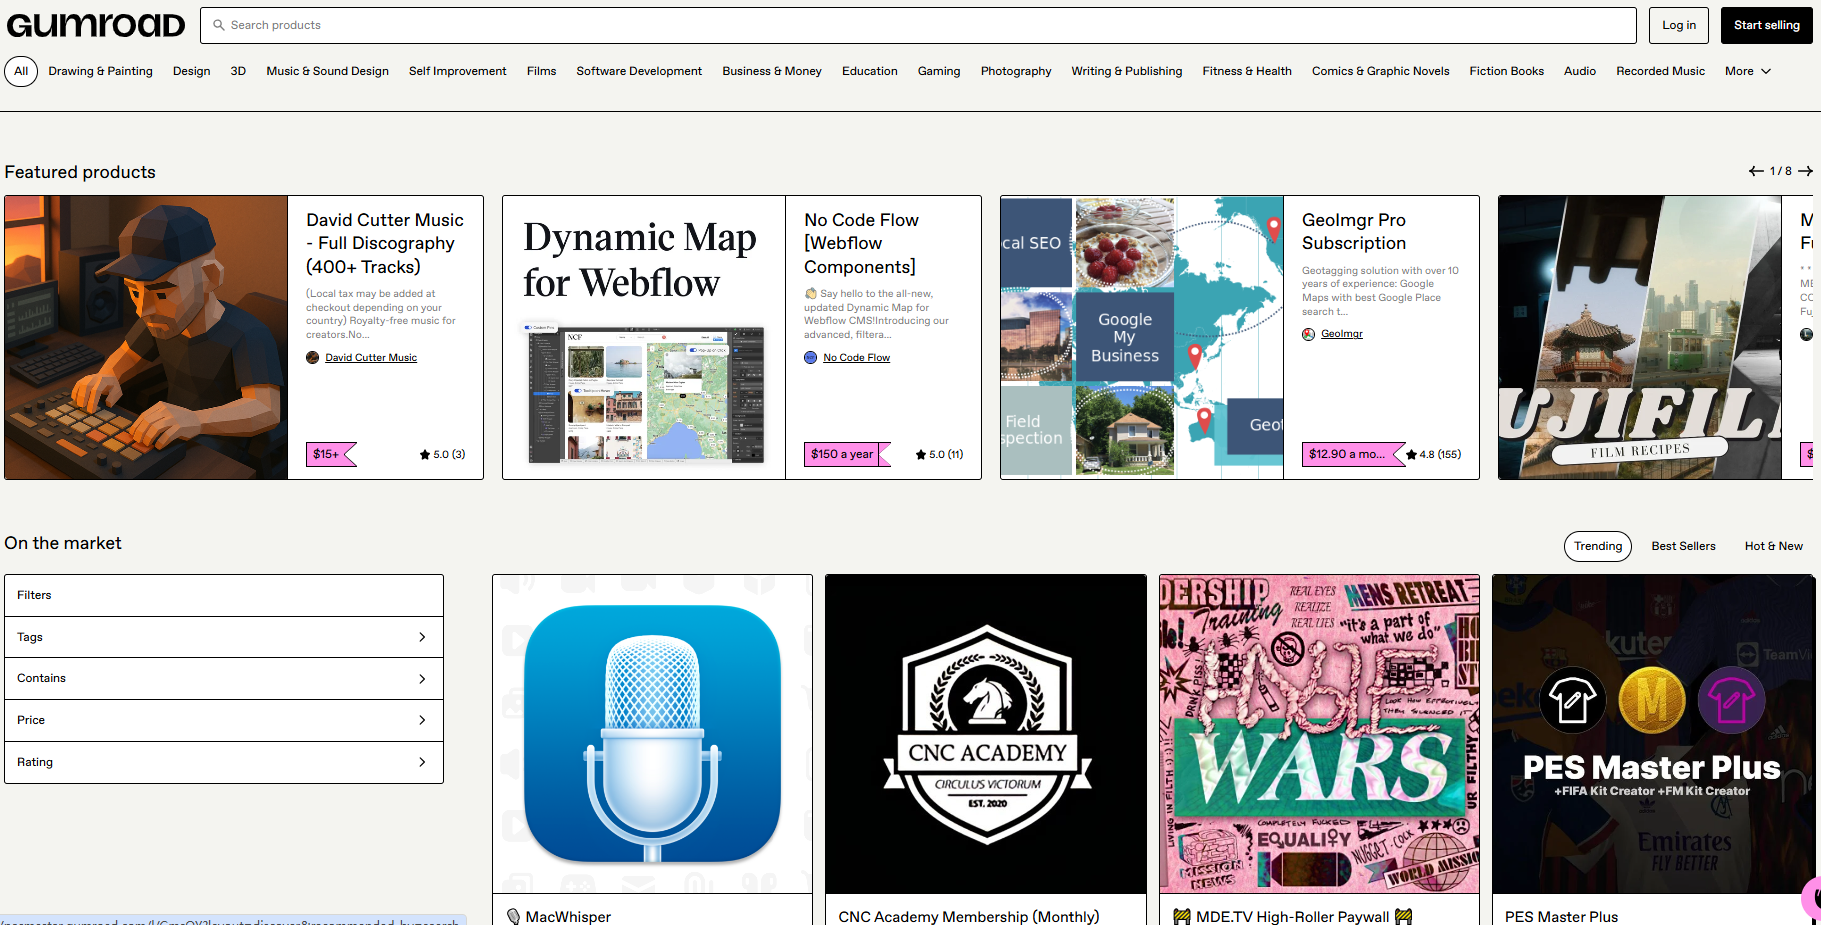
Task: Click GeoImgr seller avatar icon
Action: click(1309, 334)
